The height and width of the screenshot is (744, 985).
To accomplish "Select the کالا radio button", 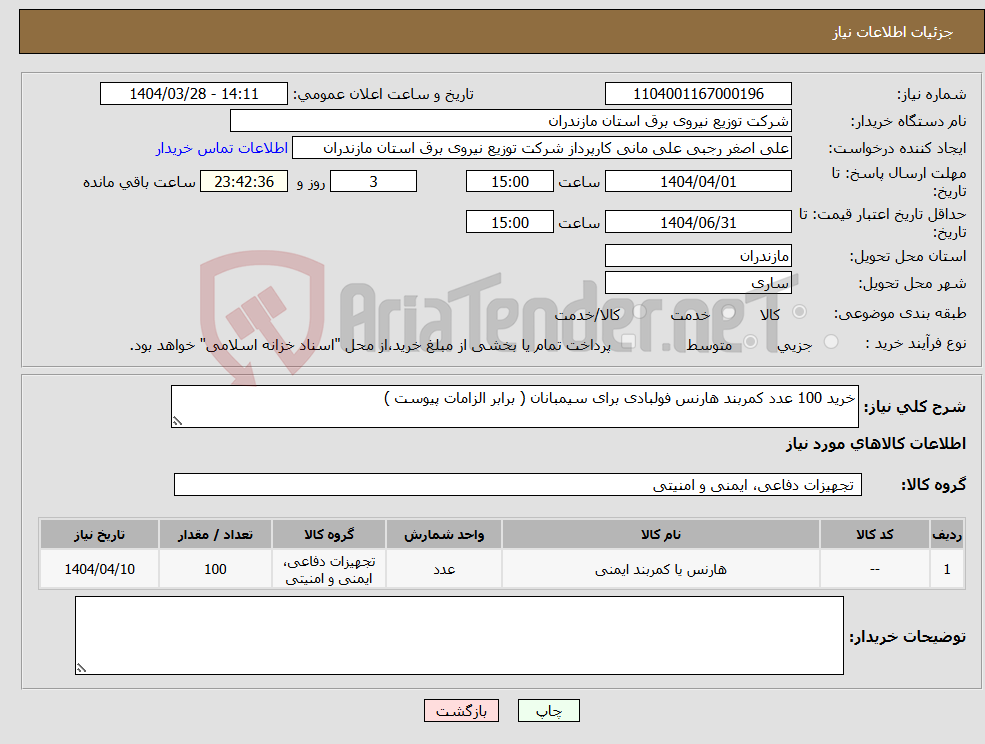I will (800, 312).
